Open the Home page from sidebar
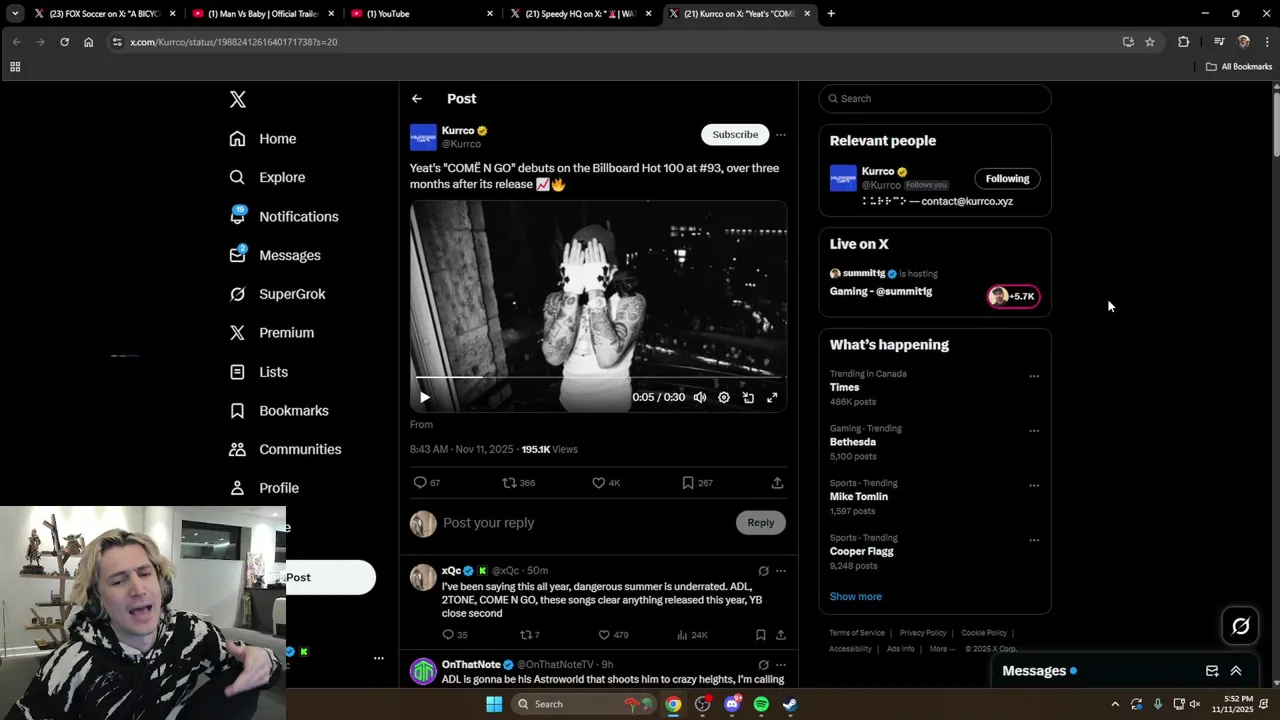 pos(263,139)
